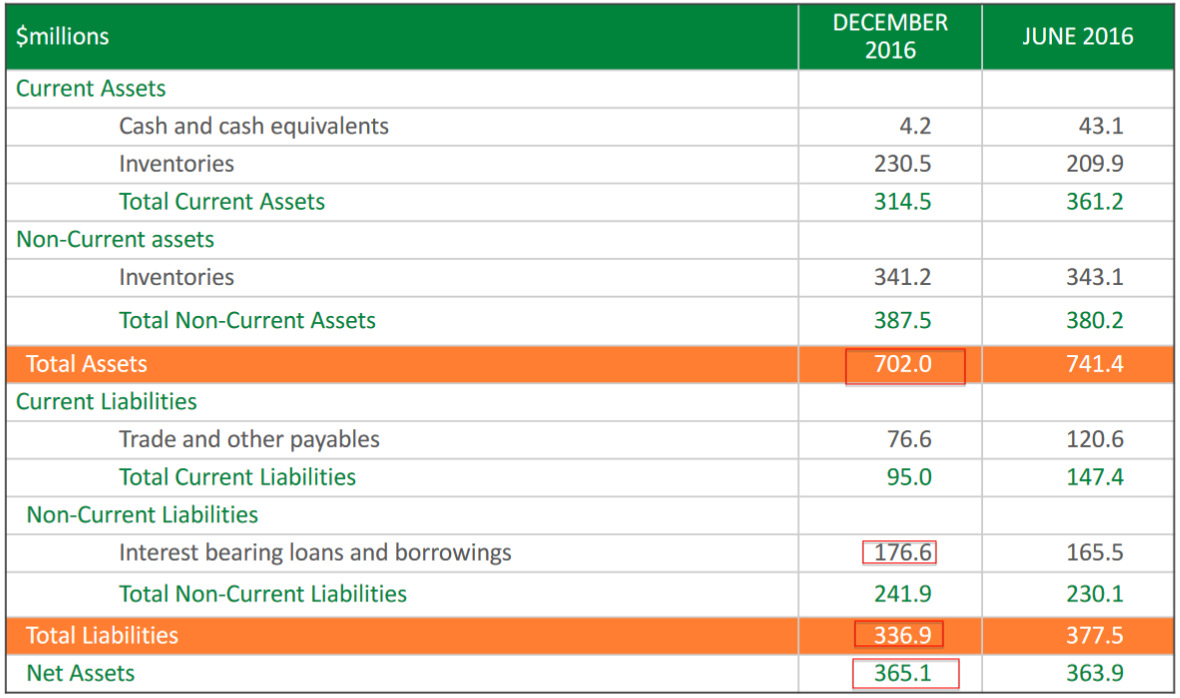
Task: Click the December cash value 4.2
Action: pos(914,126)
